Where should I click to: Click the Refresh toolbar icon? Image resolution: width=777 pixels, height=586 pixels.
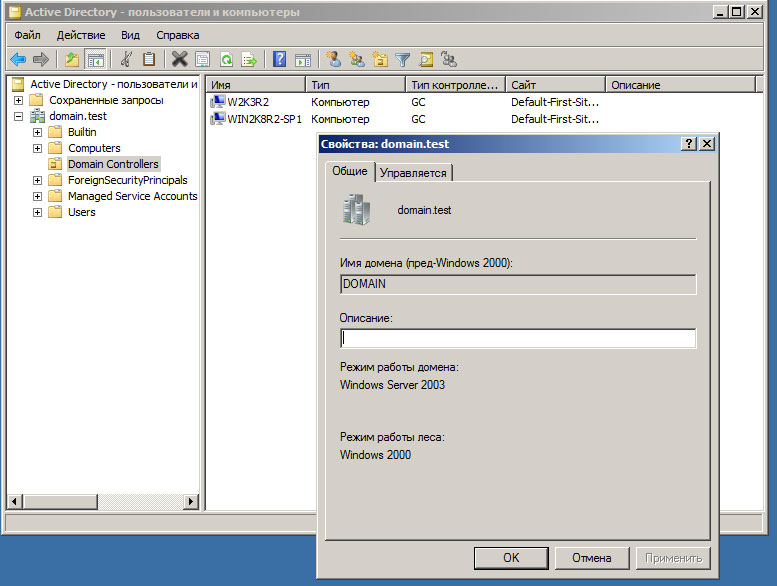coord(226,60)
